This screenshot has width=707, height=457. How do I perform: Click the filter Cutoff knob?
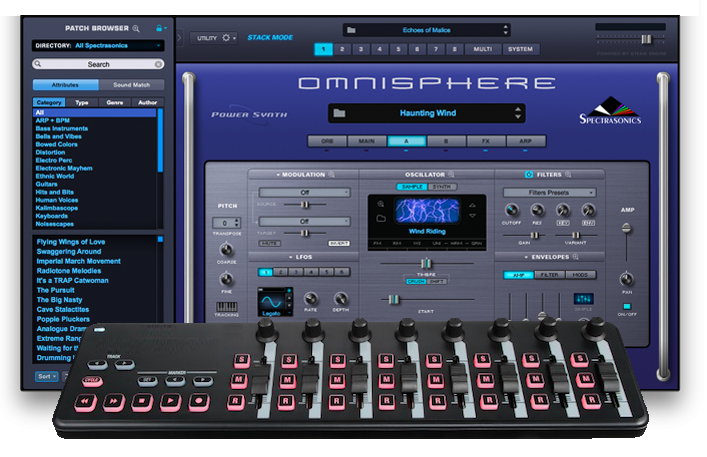[x=511, y=210]
